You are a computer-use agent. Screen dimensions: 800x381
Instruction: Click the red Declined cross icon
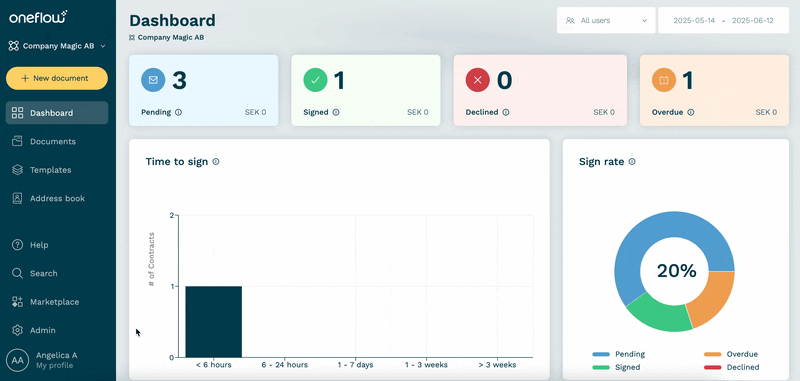[478, 80]
